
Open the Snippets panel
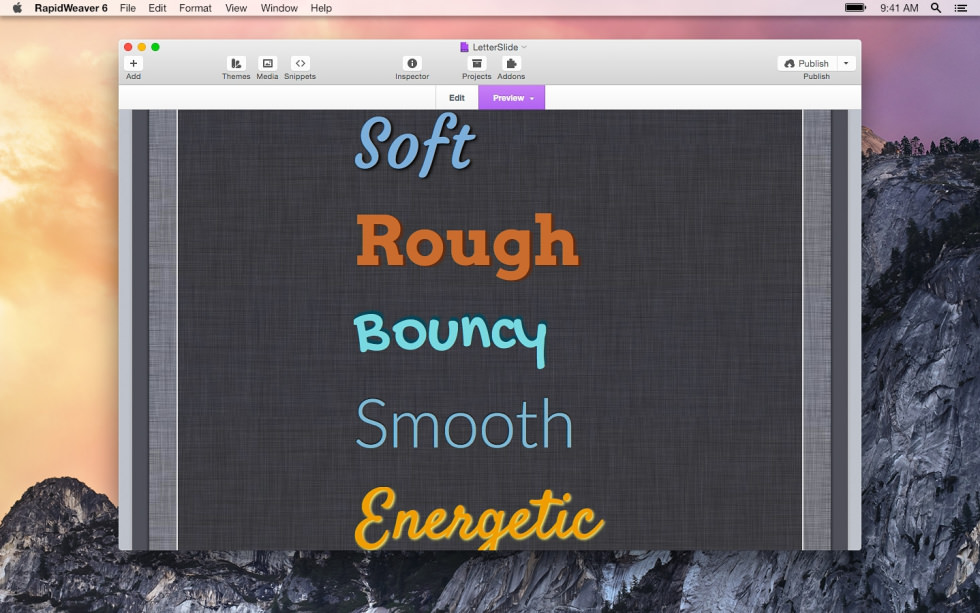300,63
